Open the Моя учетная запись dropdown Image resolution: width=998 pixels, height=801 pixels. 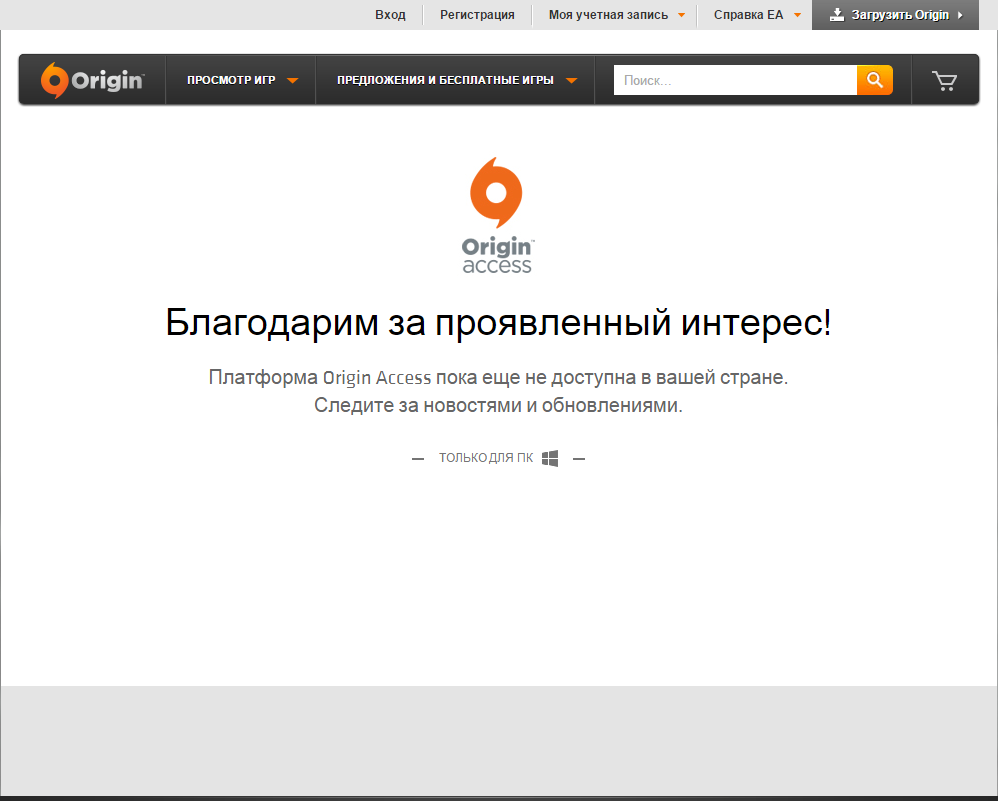pyautogui.click(x=616, y=15)
